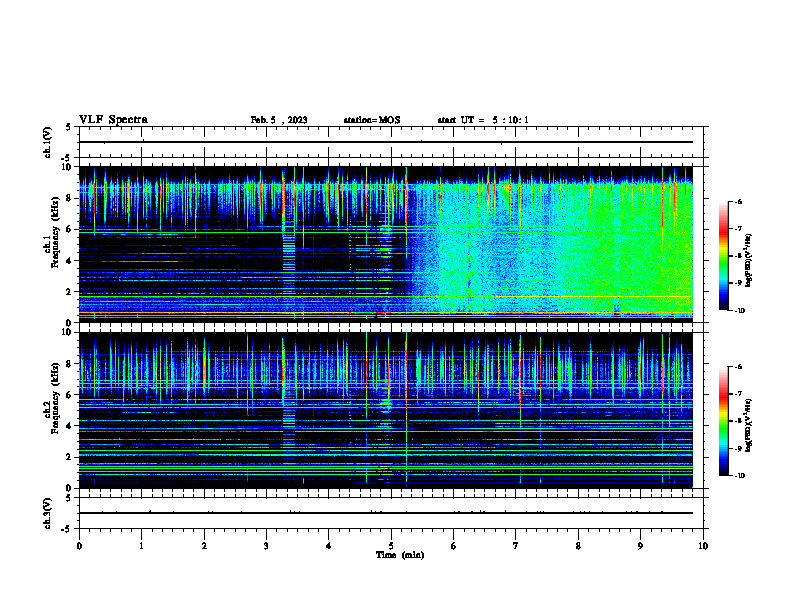Click the ch.1 voltage trace line
792x612 pixels.
[386, 142]
